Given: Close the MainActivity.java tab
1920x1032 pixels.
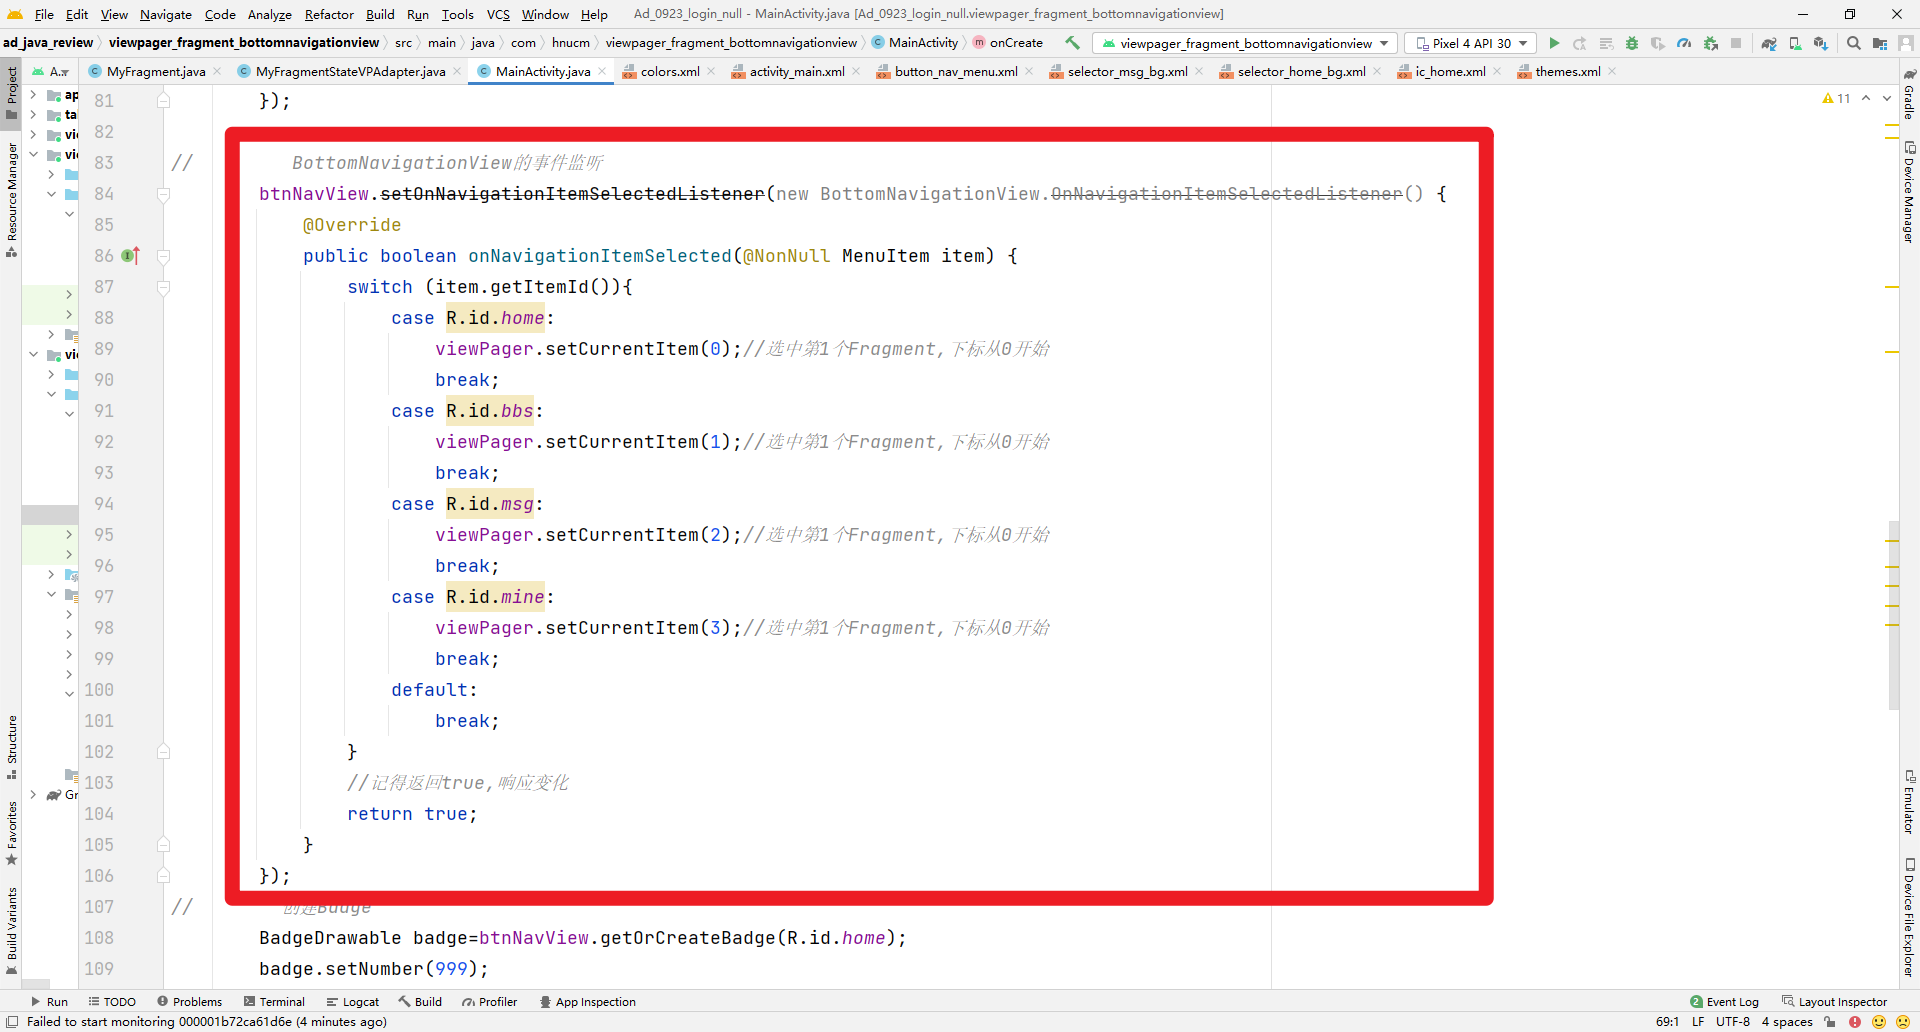Looking at the screenshot, I should click(602, 71).
